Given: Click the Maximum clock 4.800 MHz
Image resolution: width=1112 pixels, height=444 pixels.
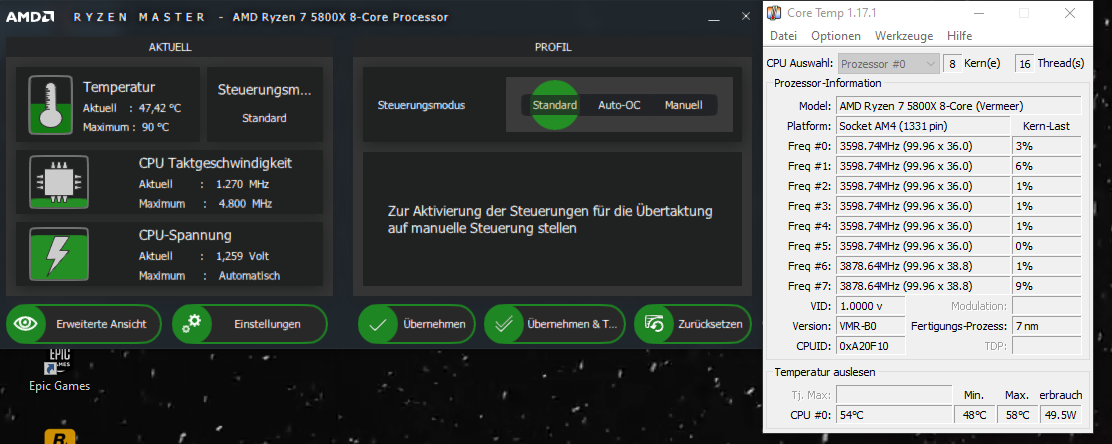Looking at the screenshot, I should (x=244, y=204).
